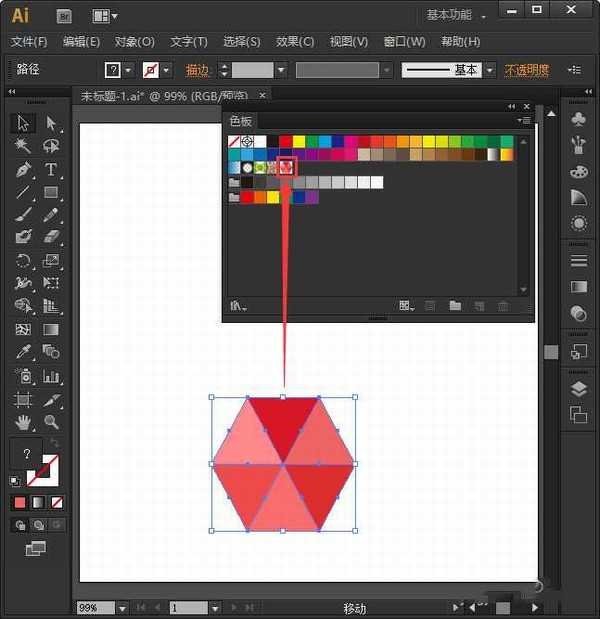This screenshot has height=619, width=600.
Task: Select the Pen tool
Action: click(x=23, y=169)
